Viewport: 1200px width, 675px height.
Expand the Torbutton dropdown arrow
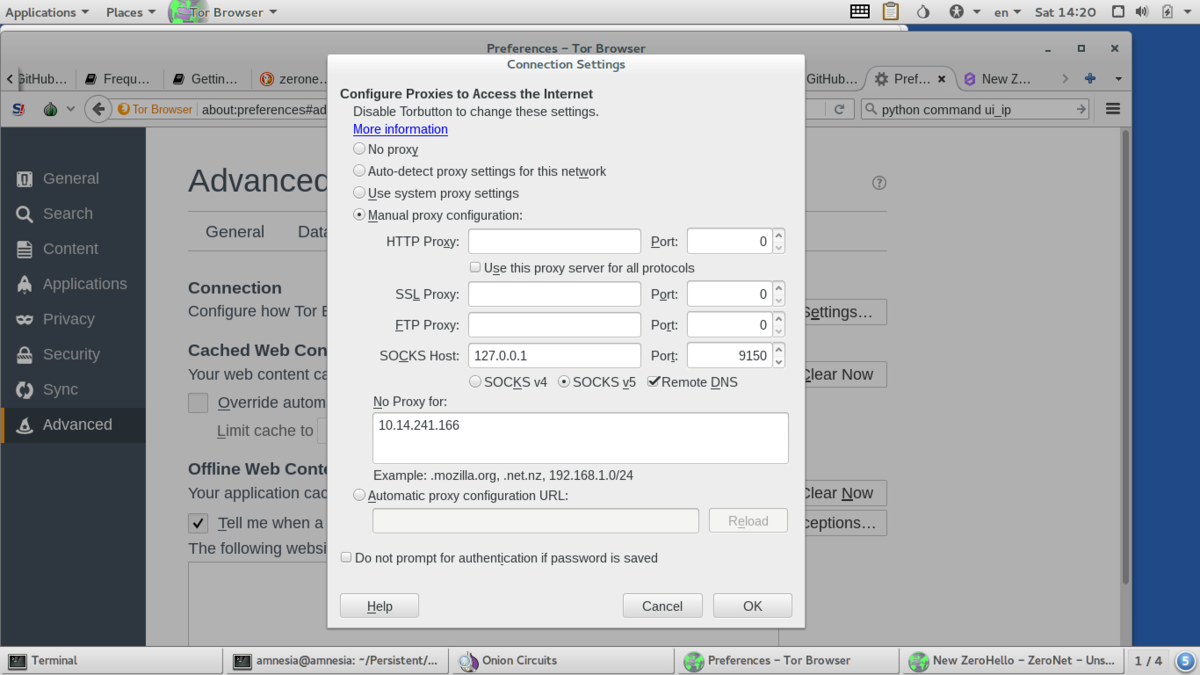point(70,109)
